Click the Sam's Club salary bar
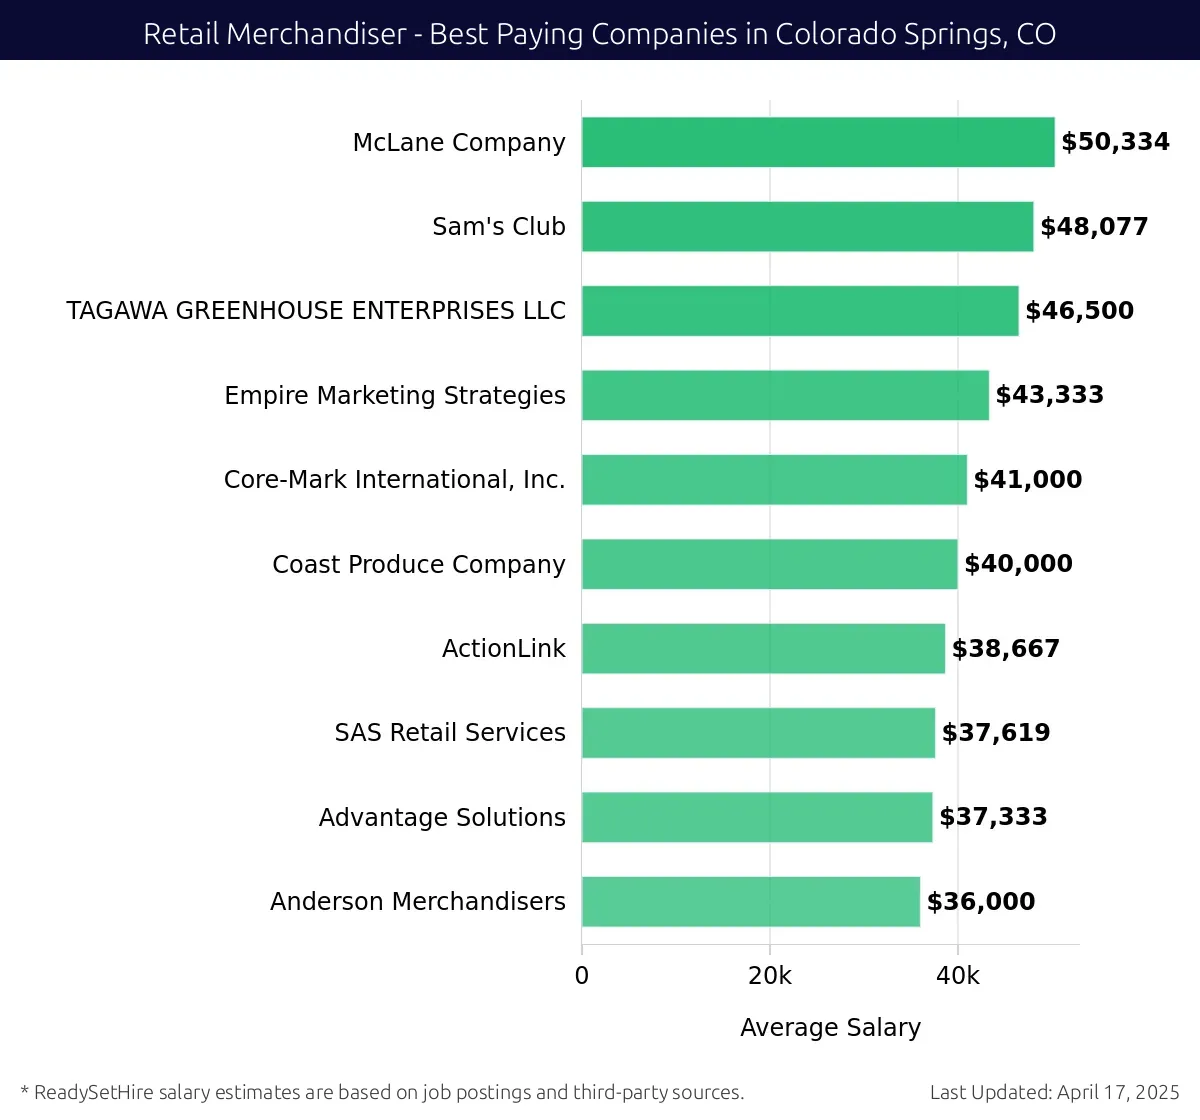The image size is (1200, 1120). [x=807, y=226]
